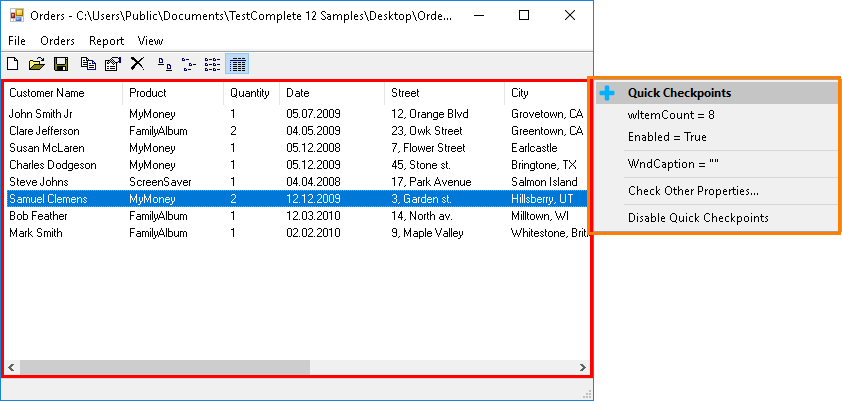The image size is (842, 401).
Task: Click the city Grovetown, CA
Action: [x=547, y=114]
